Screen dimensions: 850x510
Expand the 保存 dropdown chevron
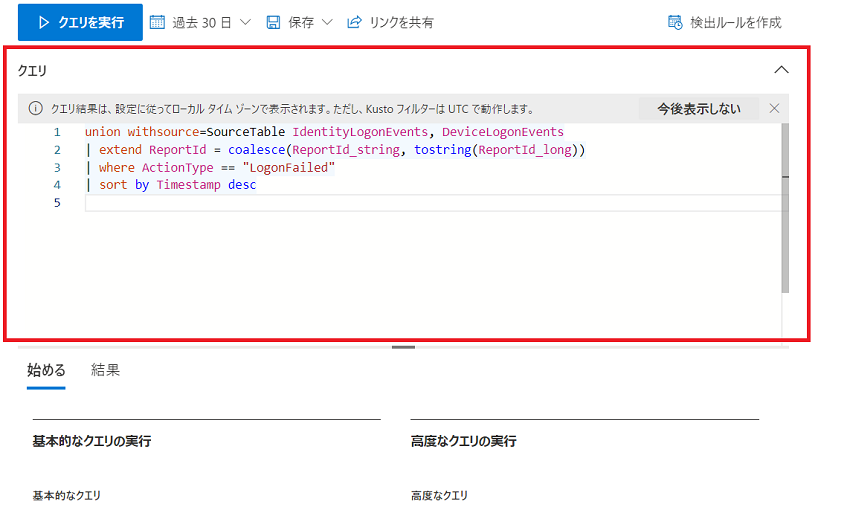click(x=327, y=22)
